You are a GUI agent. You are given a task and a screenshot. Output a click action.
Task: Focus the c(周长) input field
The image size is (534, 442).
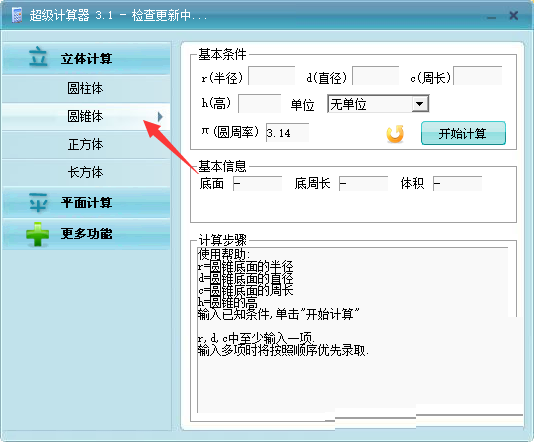(478, 76)
